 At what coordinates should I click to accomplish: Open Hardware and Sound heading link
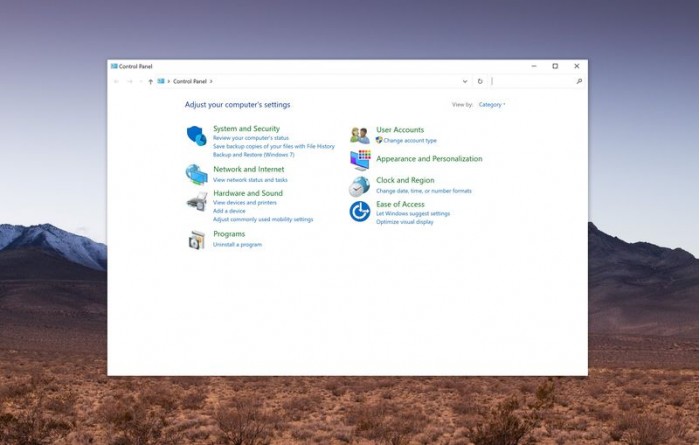click(x=248, y=193)
